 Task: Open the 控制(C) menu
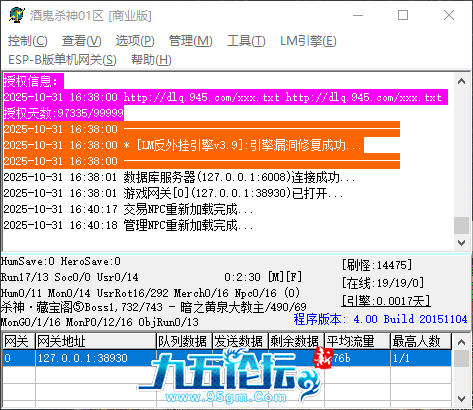28,41
